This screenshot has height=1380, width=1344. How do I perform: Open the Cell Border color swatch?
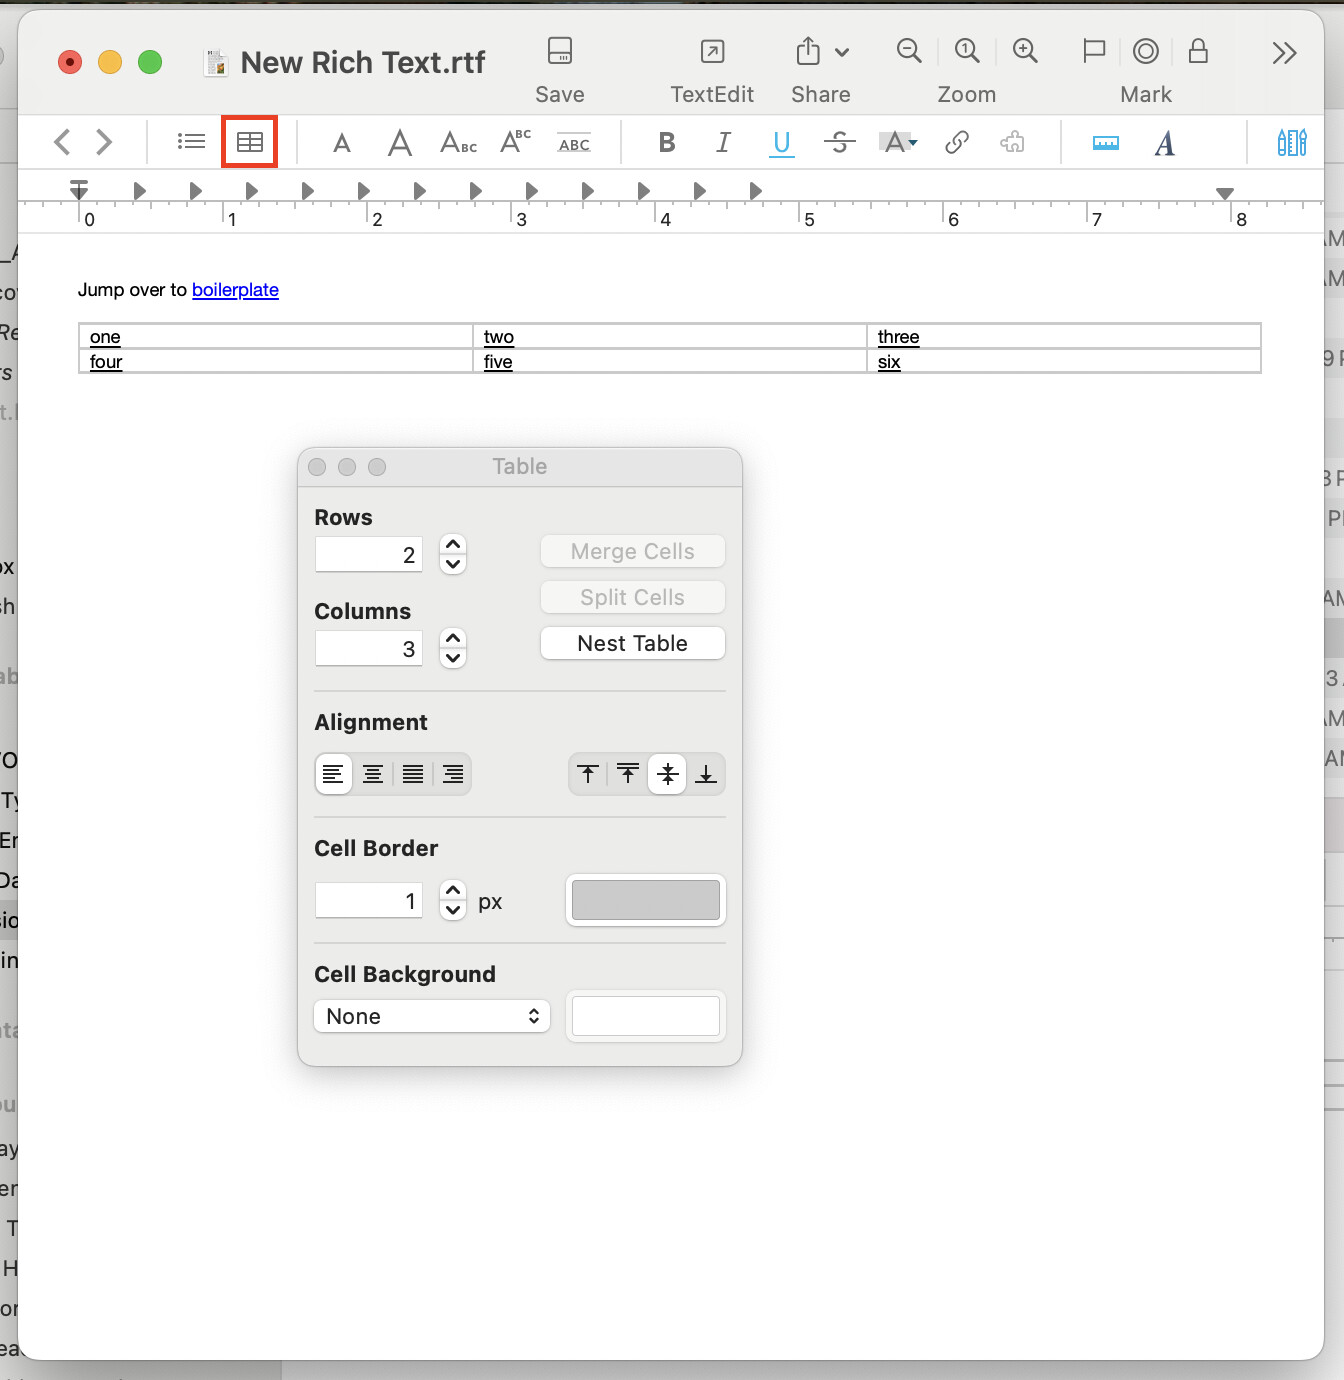645,900
